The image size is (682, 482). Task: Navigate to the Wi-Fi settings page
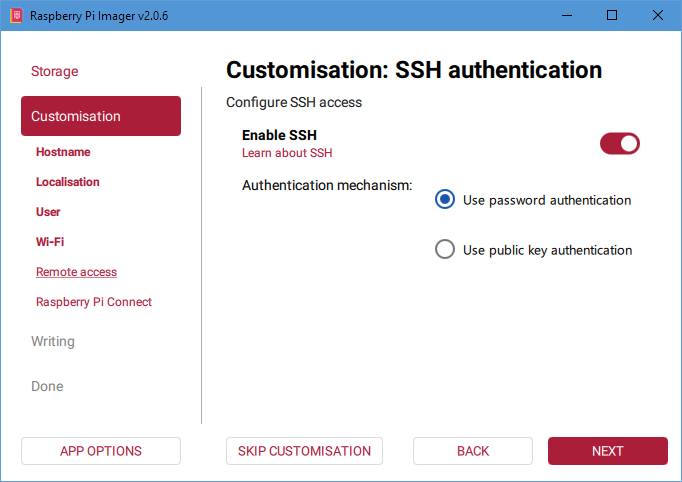tap(50, 242)
